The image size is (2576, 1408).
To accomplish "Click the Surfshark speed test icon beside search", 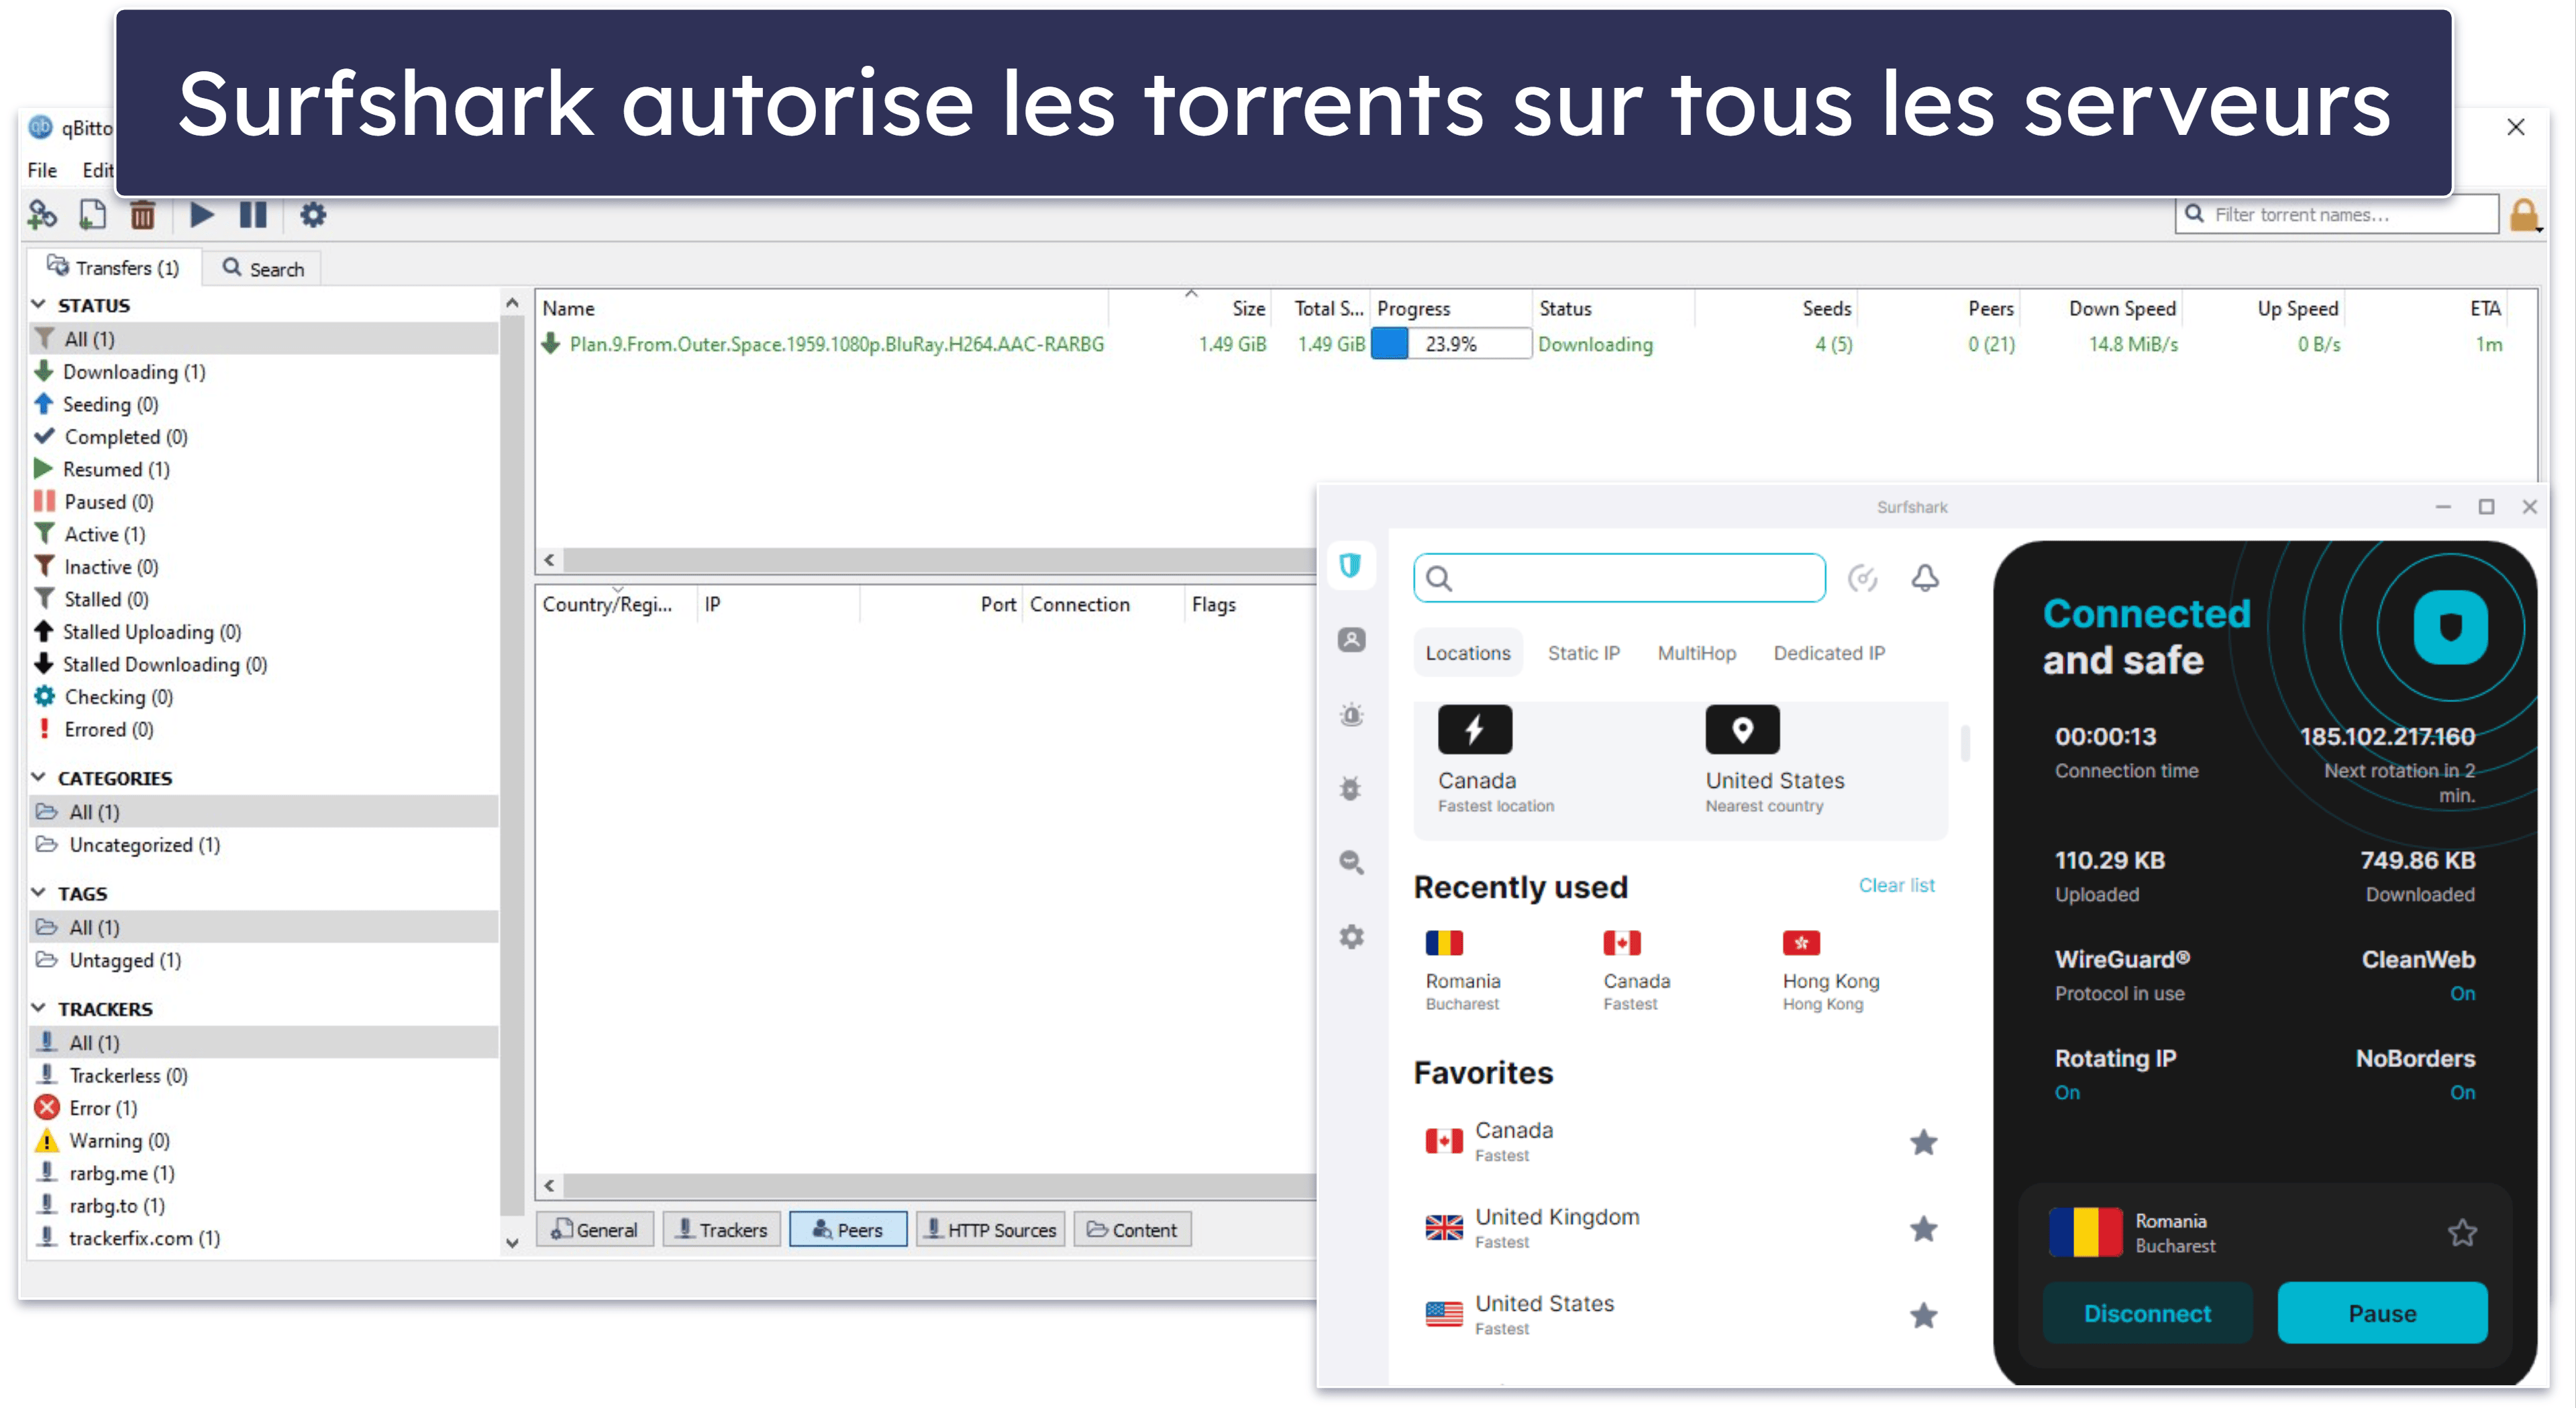I will tap(1862, 578).
